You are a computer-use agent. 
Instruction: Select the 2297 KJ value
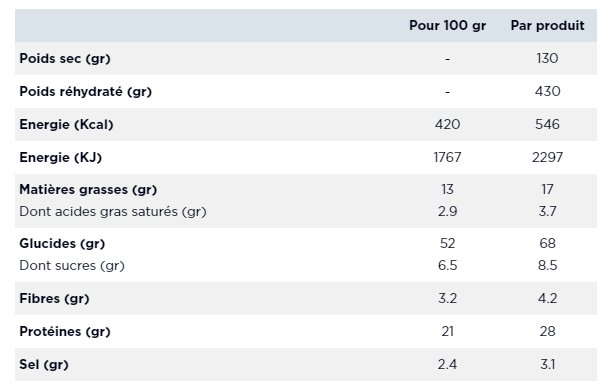(x=547, y=157)
